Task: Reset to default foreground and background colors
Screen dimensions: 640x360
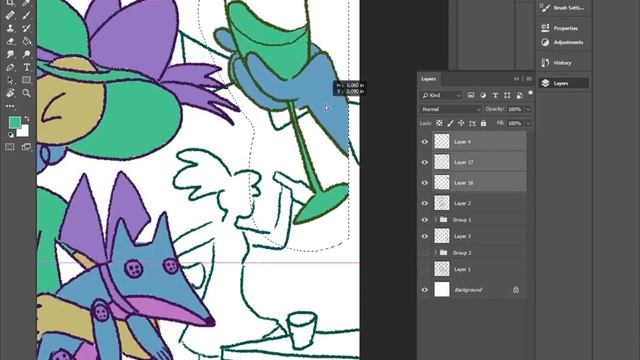Action: (x=11, y=135)
